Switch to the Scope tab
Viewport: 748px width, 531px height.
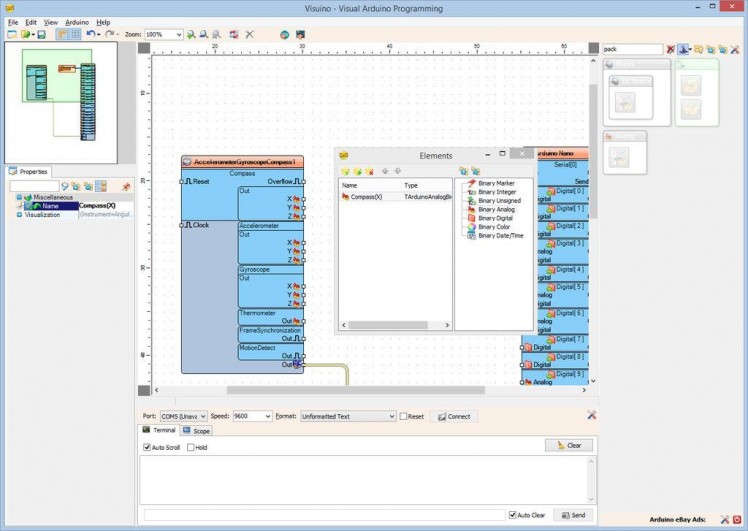click(x=197, y=431)
